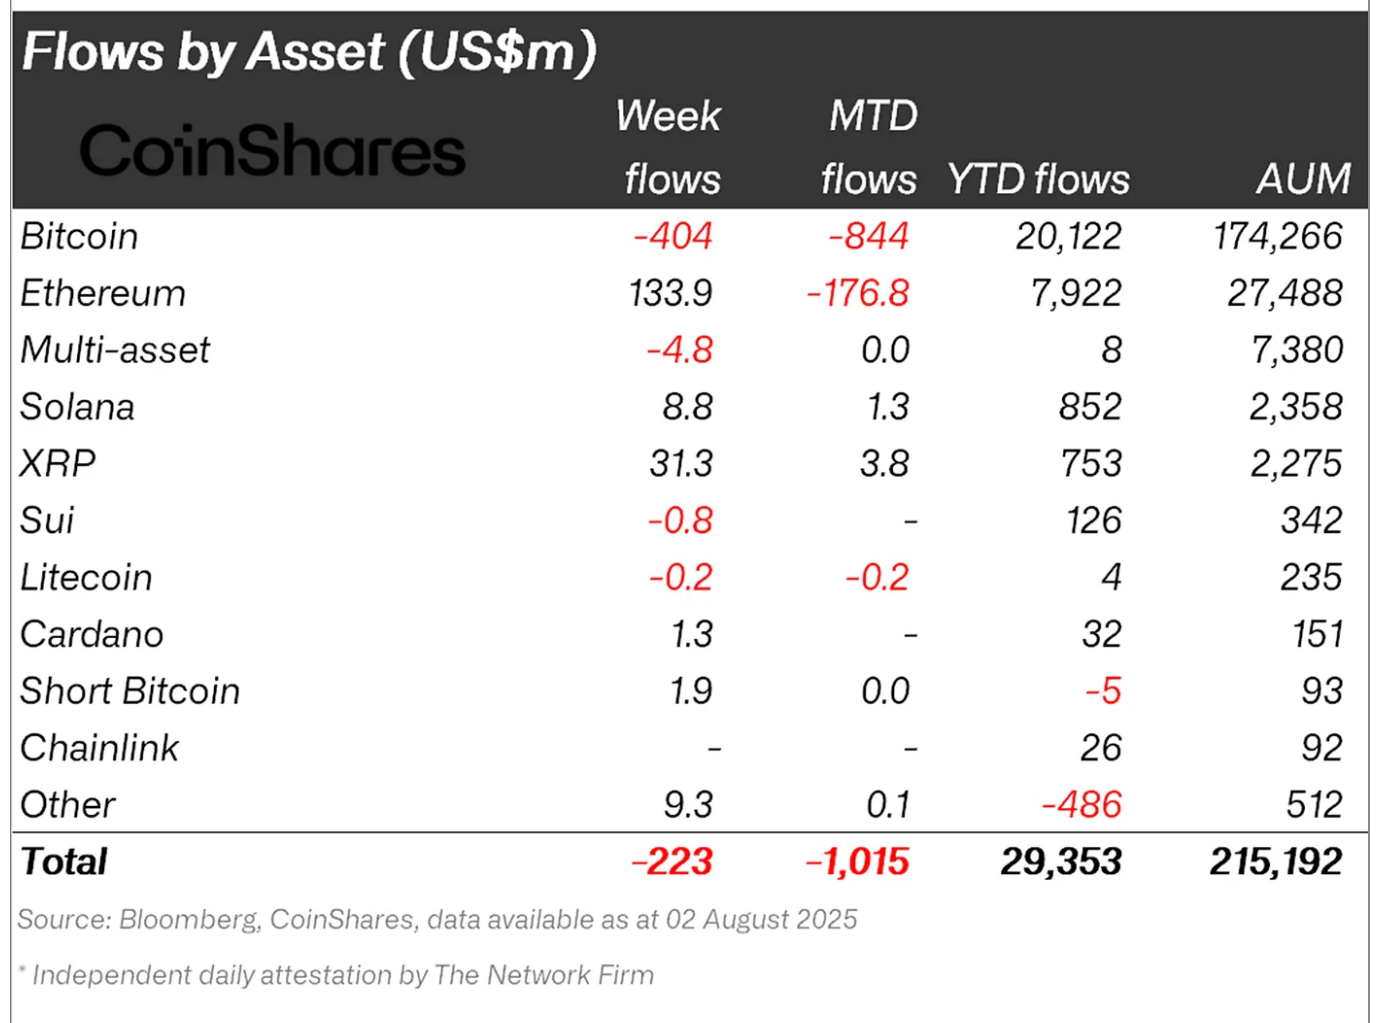Viewport: 1380px width, 1023px height.
Task: Click the AUM column header
Action: coord(1304,179)
